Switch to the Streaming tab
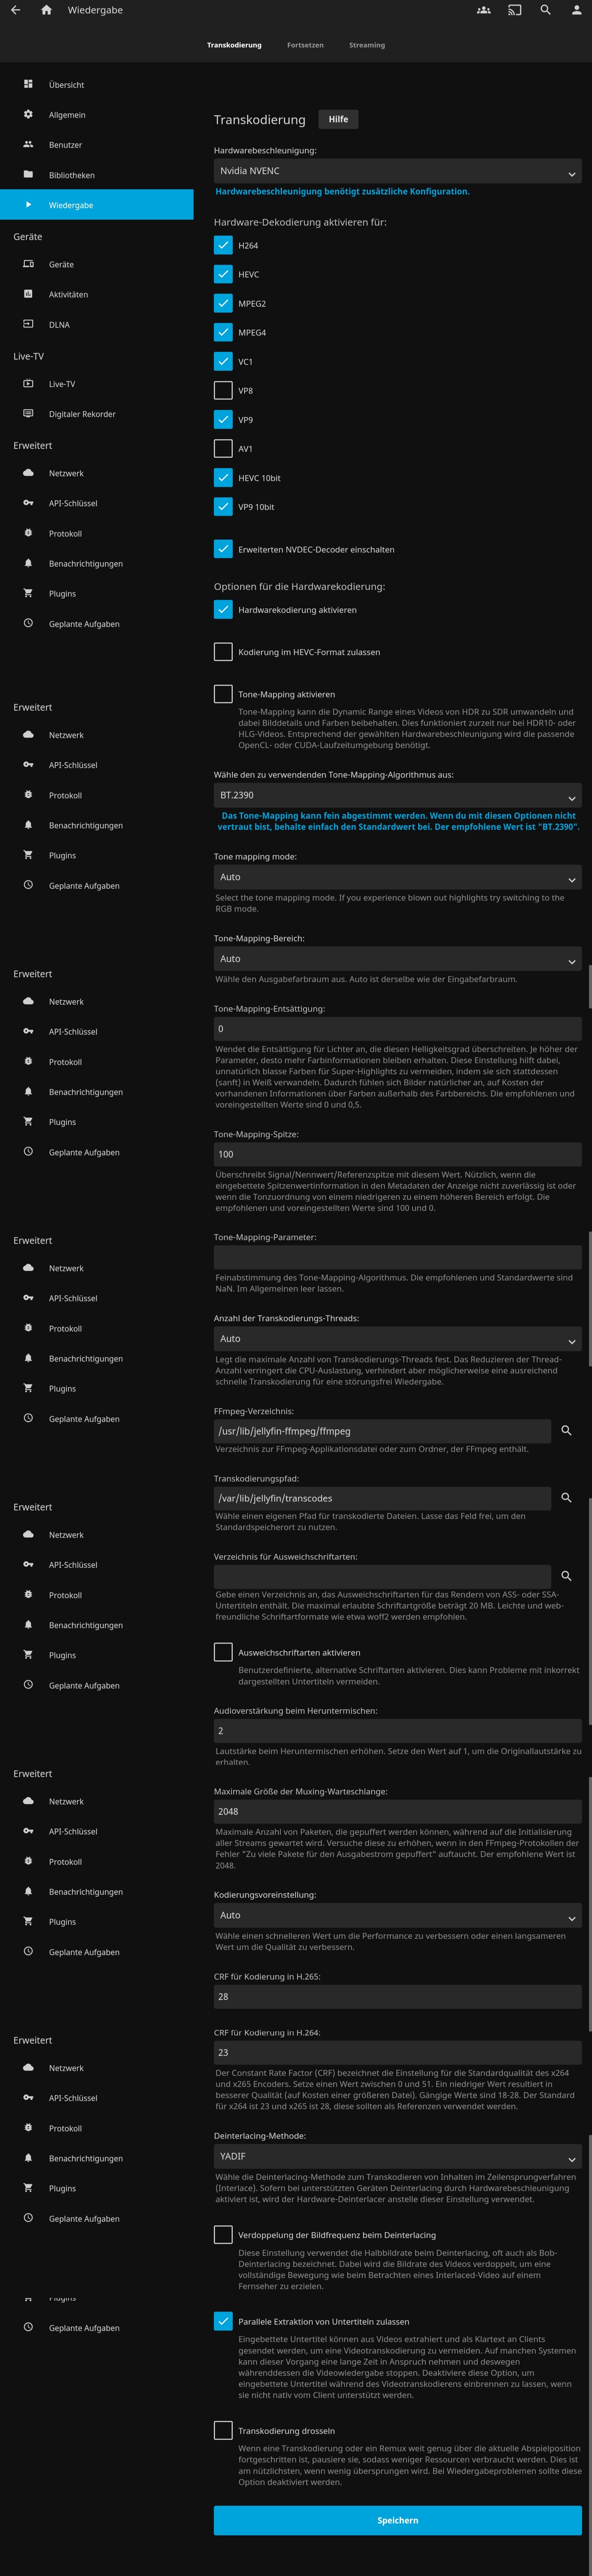The image size is (592, 2576). pyautogui.click(x=367, y=45)
